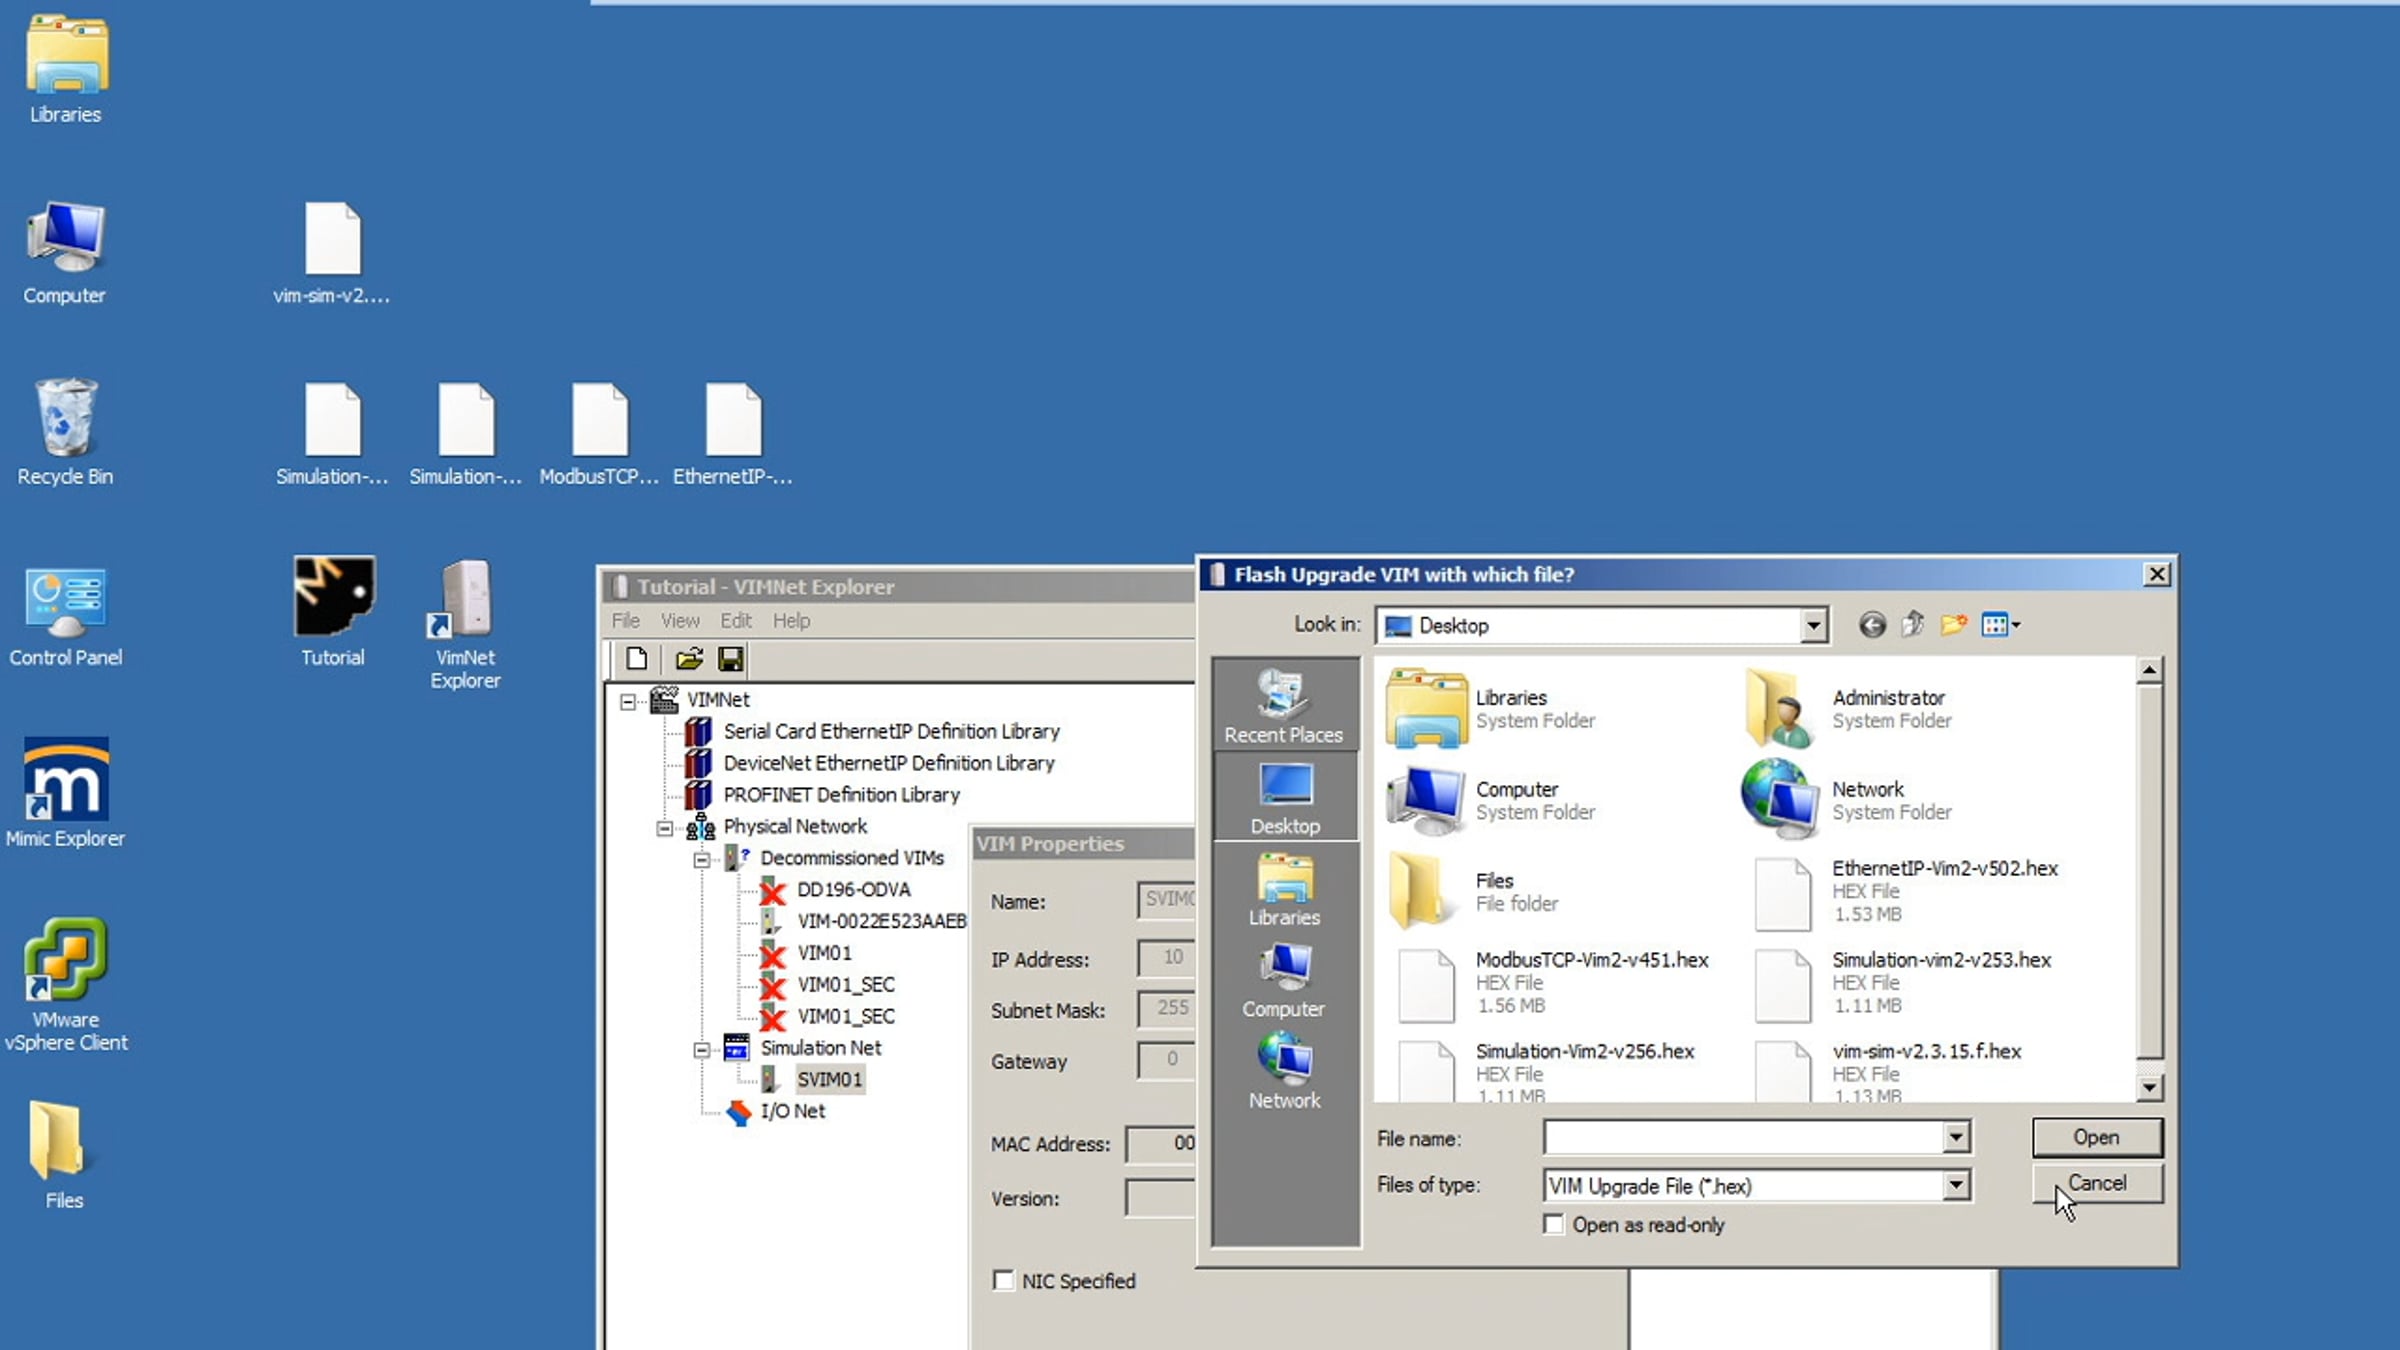Select Recent Places in the places bar
Image resolution: width=2400 pixels, height=1350 pixels.
point(1284,706)
